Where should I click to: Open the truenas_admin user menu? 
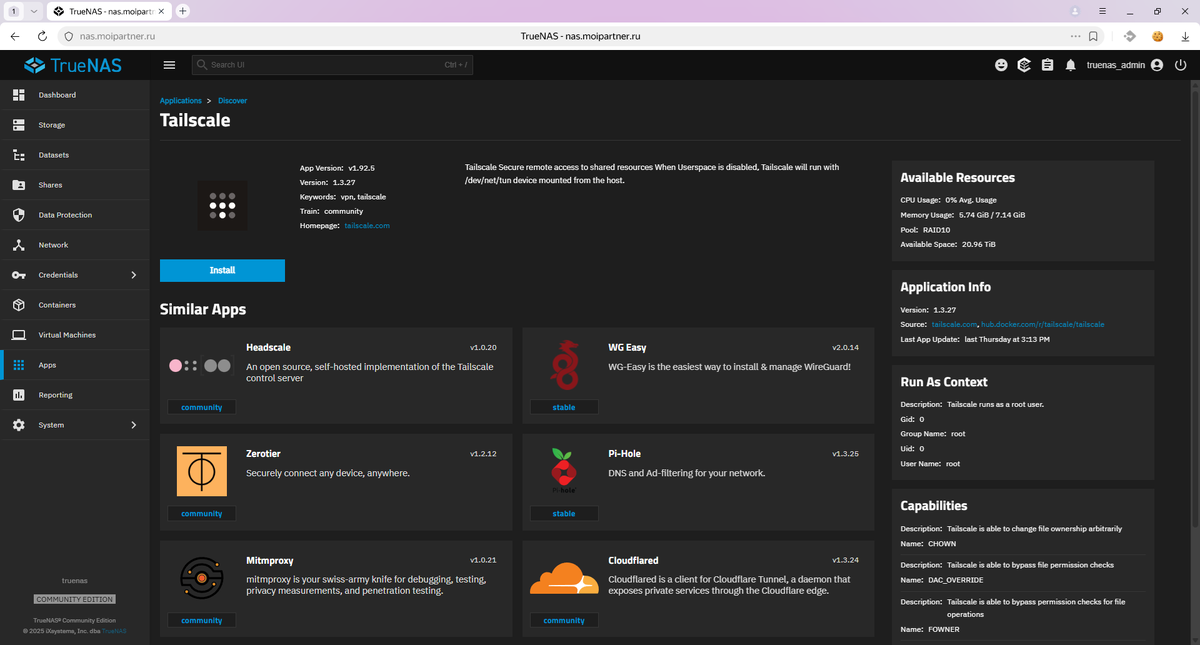pos(1125,65)
